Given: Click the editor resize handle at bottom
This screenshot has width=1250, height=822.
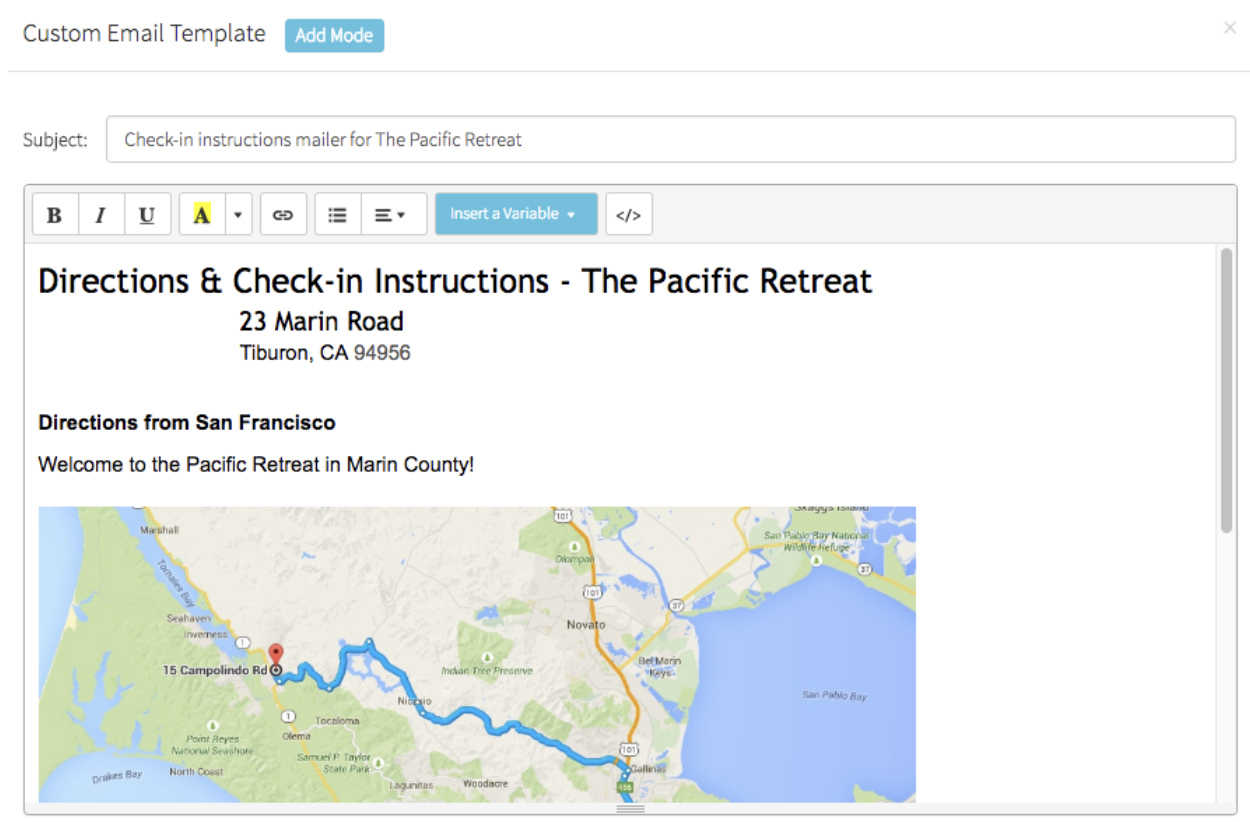Looking at the screenshot, I should pyautogui.click(x=630, y=808).
